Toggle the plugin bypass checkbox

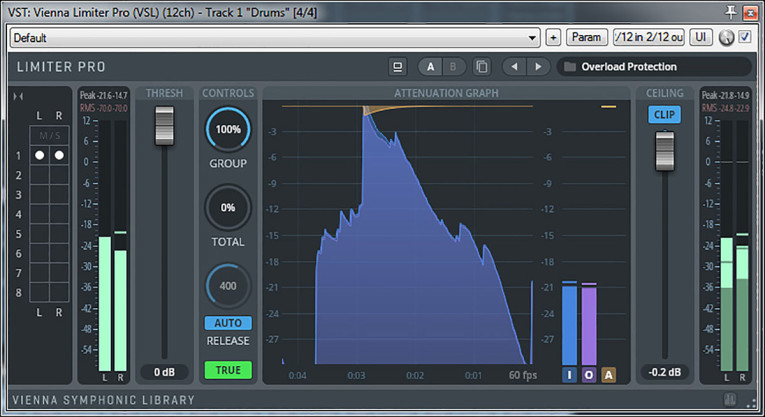click(745, 37)
